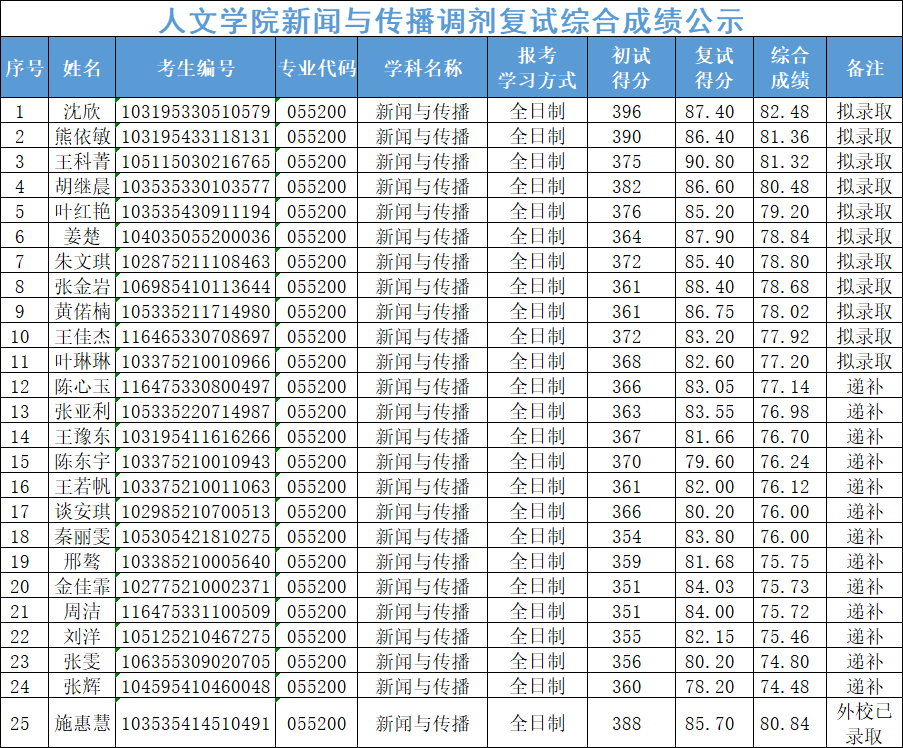This screenshot has height=748, width=903.
Task: Select the 考生编号 header cell
Action: [x=196, y=68]
